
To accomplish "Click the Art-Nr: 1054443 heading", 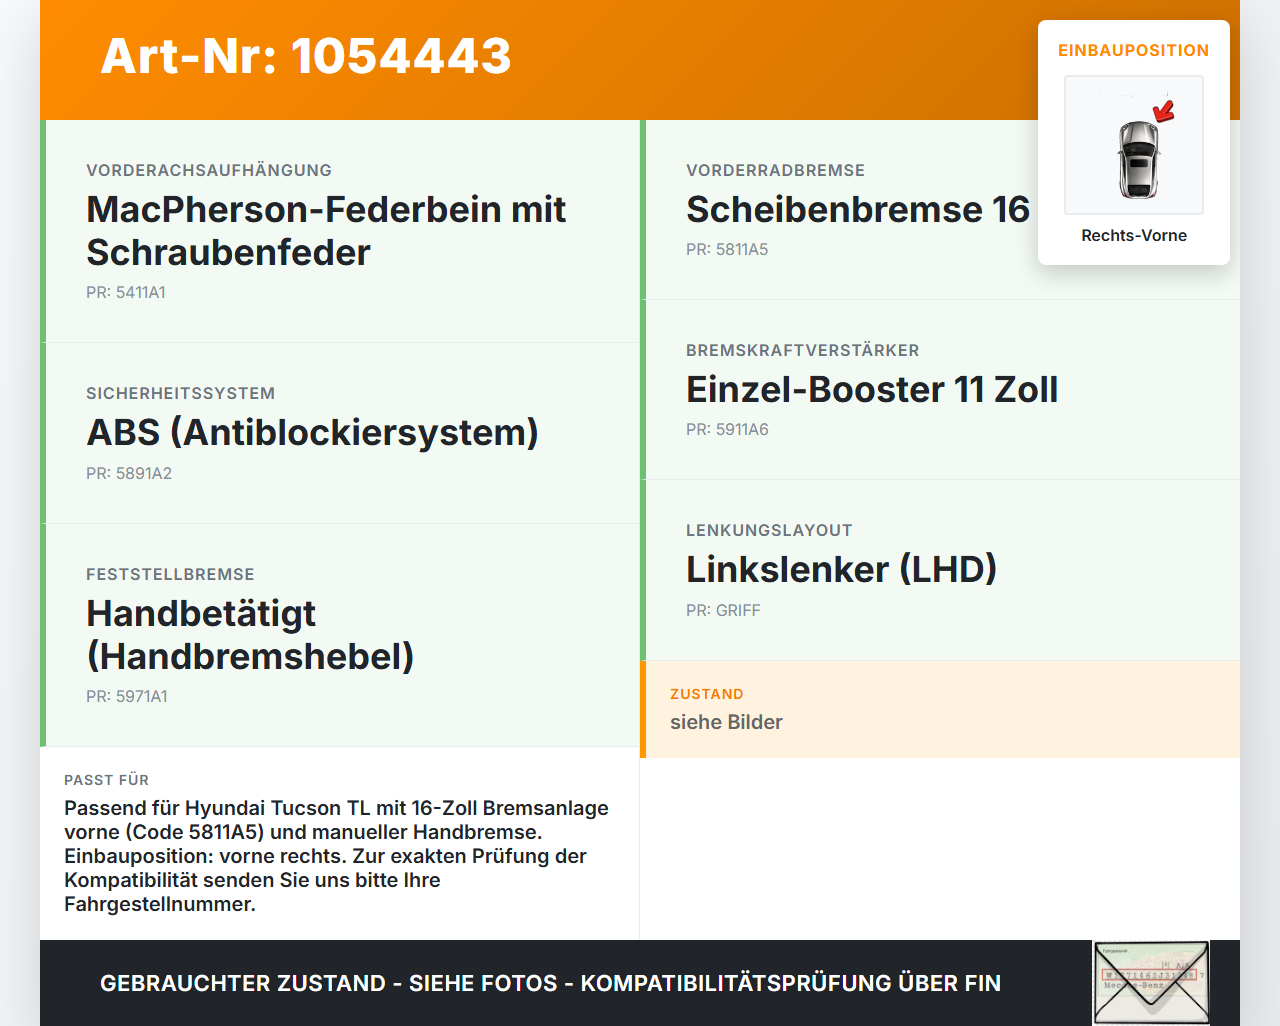I will [306, 56].
